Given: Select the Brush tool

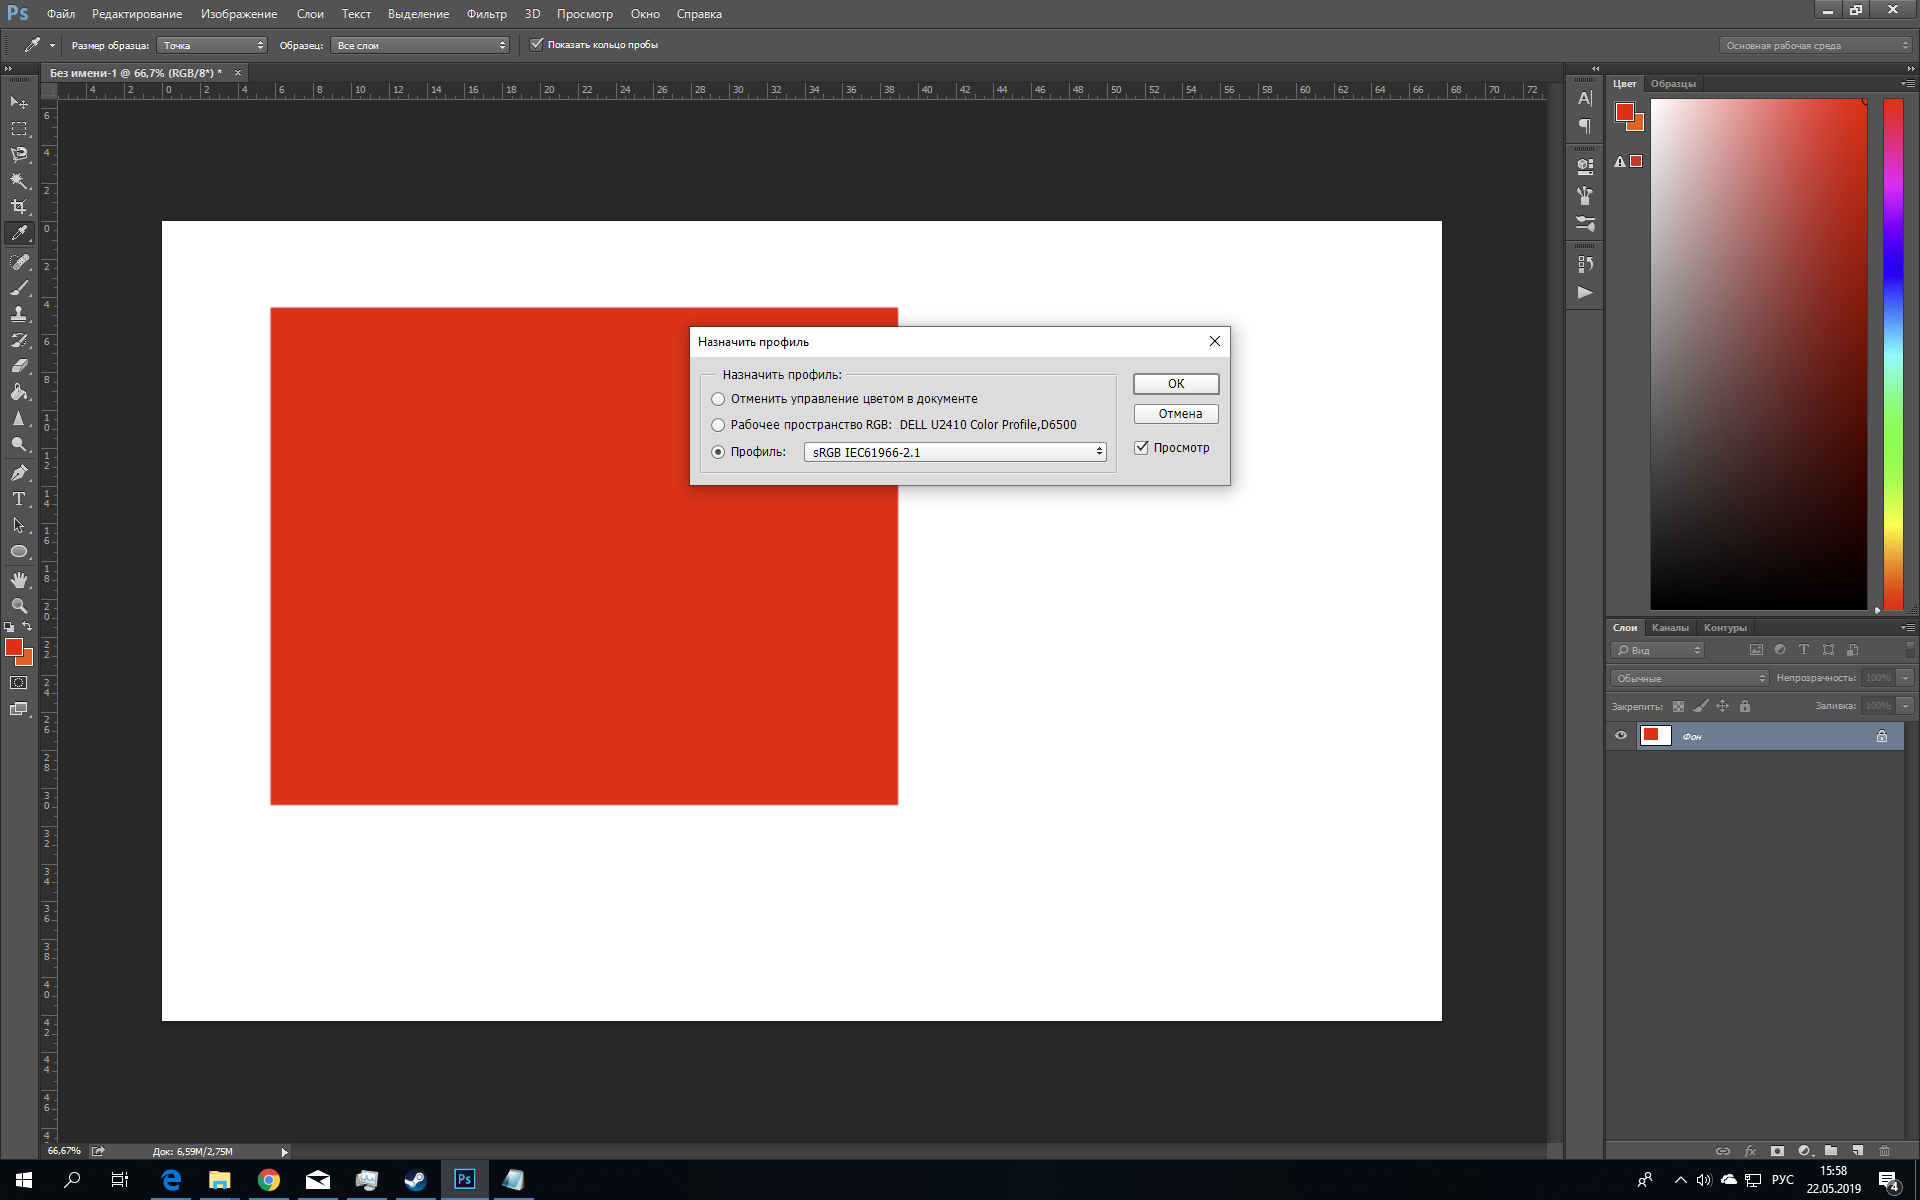Looking at the screenshot, I should [19, 288].
